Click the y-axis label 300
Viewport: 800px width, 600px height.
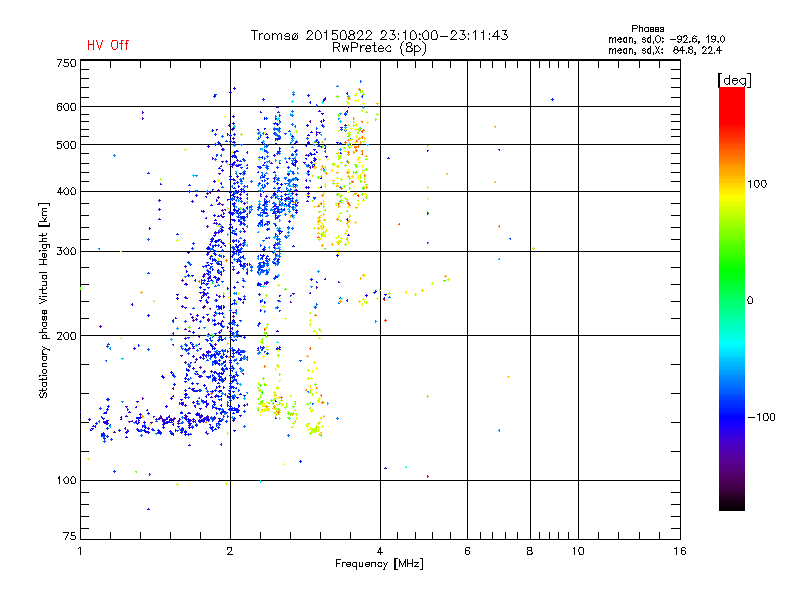point(67,251)
